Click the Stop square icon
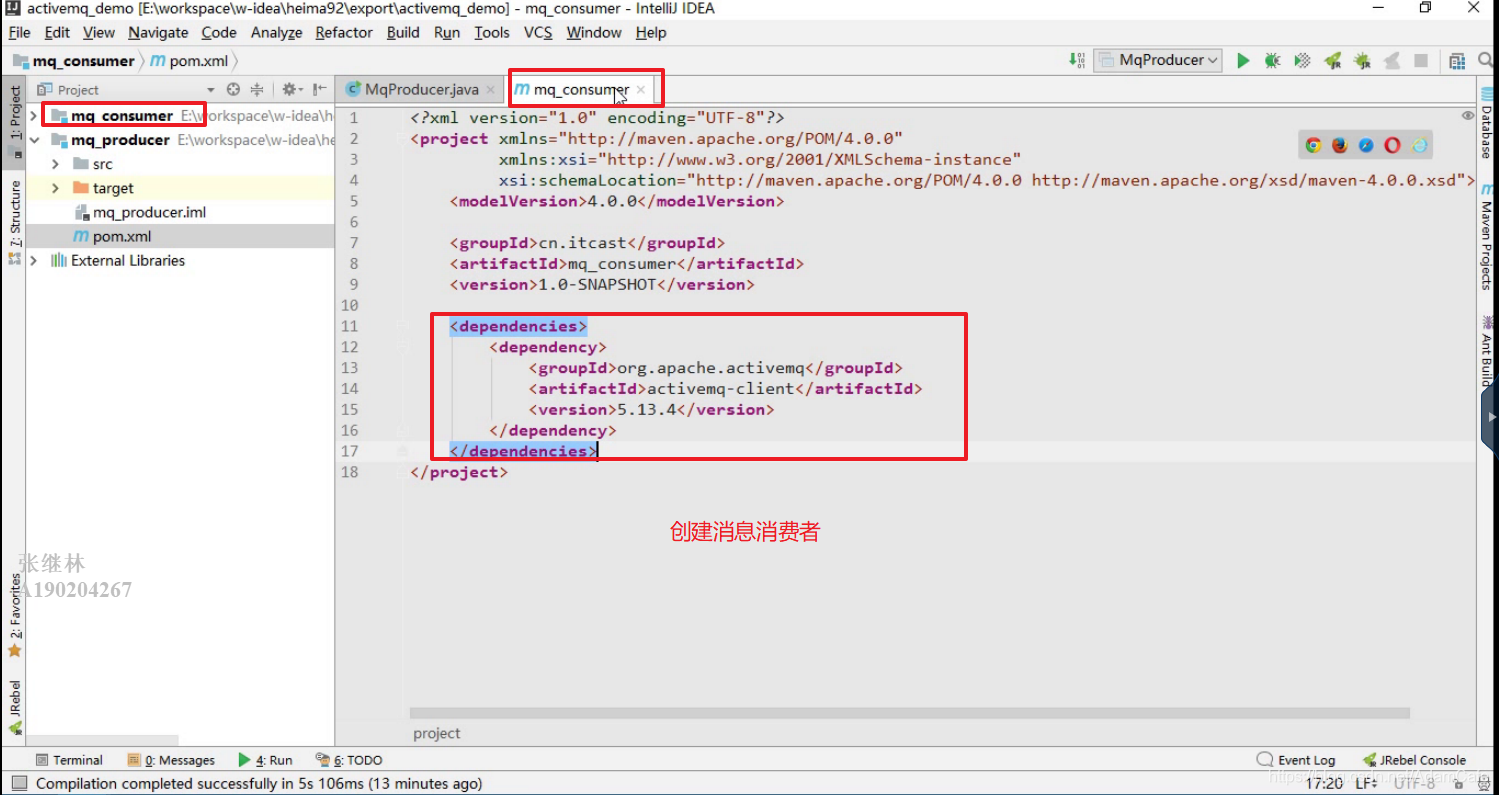This screenshot has height=795, width=1499. [x=1421, y=61]
